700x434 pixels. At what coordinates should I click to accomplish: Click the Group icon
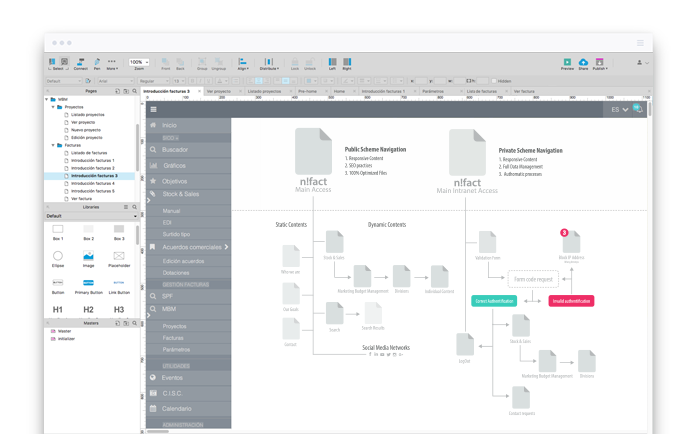point(202,64)
